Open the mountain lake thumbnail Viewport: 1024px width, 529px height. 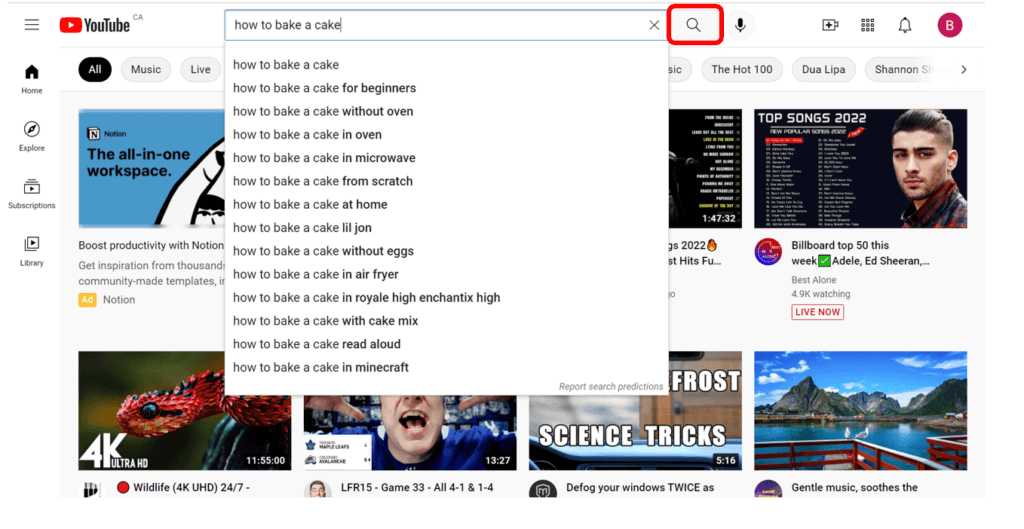[860, 411]
